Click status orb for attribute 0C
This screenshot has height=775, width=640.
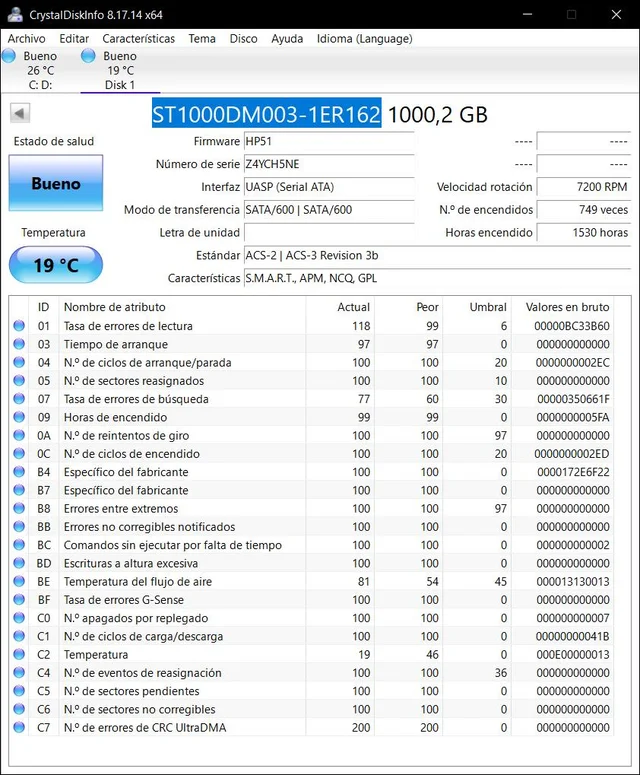point(19,454)
